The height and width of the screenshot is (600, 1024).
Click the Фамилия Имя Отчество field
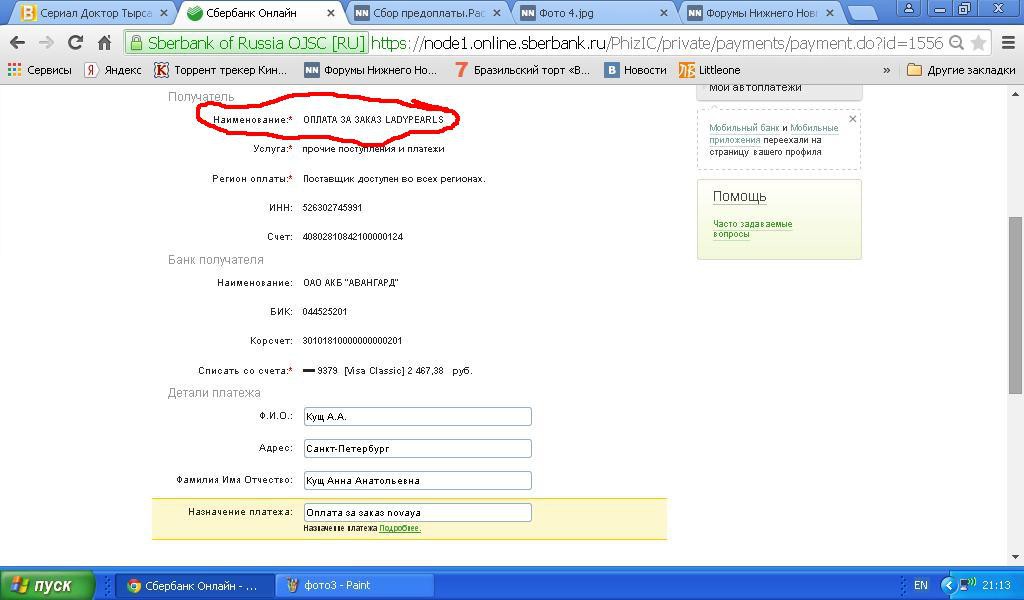pyautogui.click(x=417, y=481)
